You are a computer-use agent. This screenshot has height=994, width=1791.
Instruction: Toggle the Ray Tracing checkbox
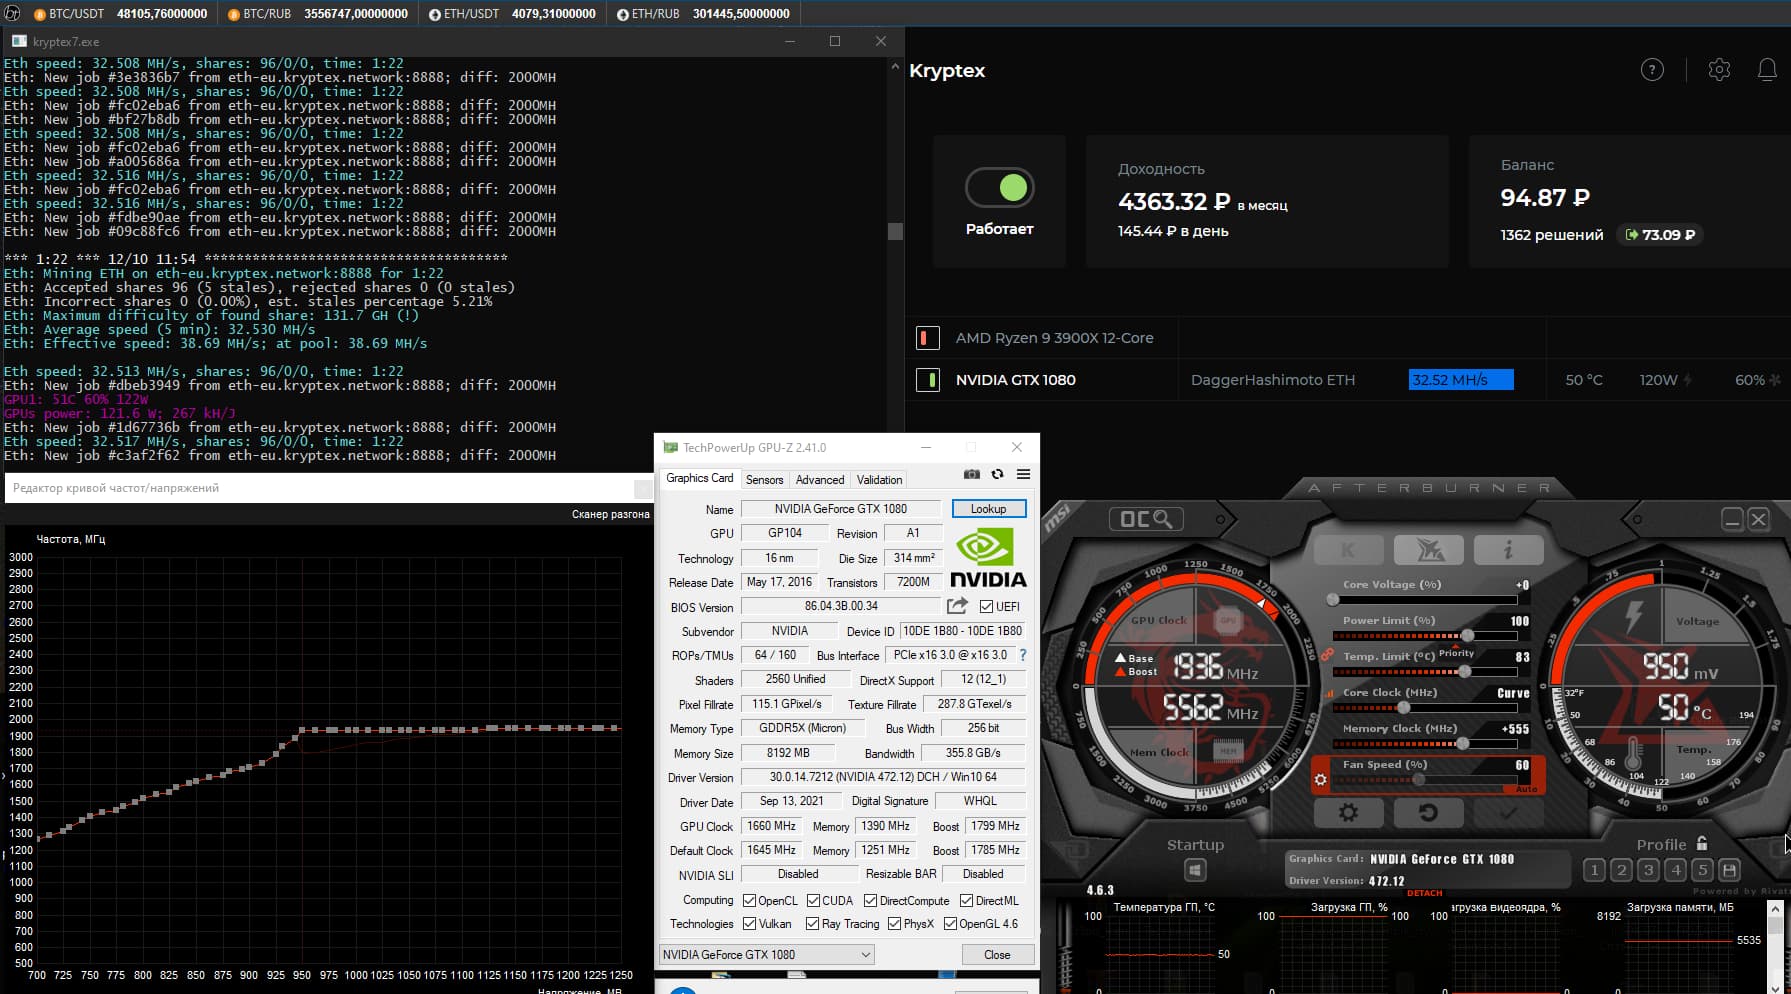pyautogui.click(x=812, y=924)
